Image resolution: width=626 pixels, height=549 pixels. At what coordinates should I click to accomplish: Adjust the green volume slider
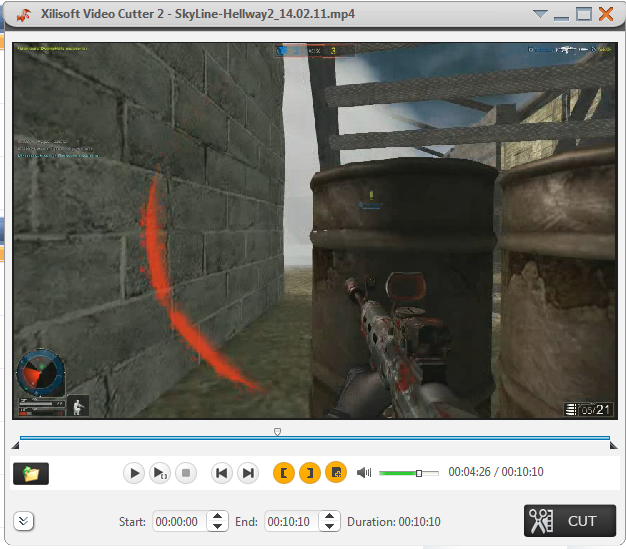pos(409,473)
